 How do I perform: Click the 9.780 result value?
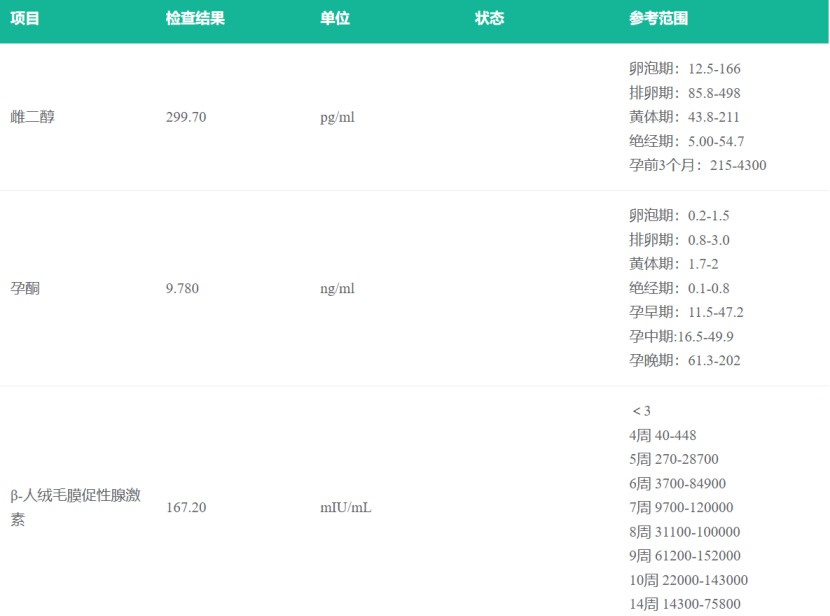(x=182, y=289)
